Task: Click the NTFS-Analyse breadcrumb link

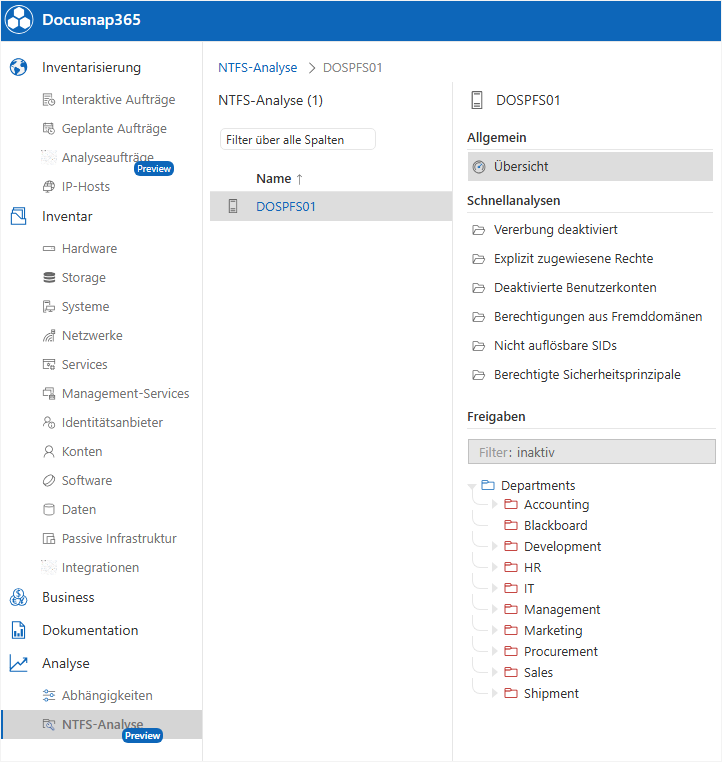Action: pyautogui.click(x=258, y=68)
